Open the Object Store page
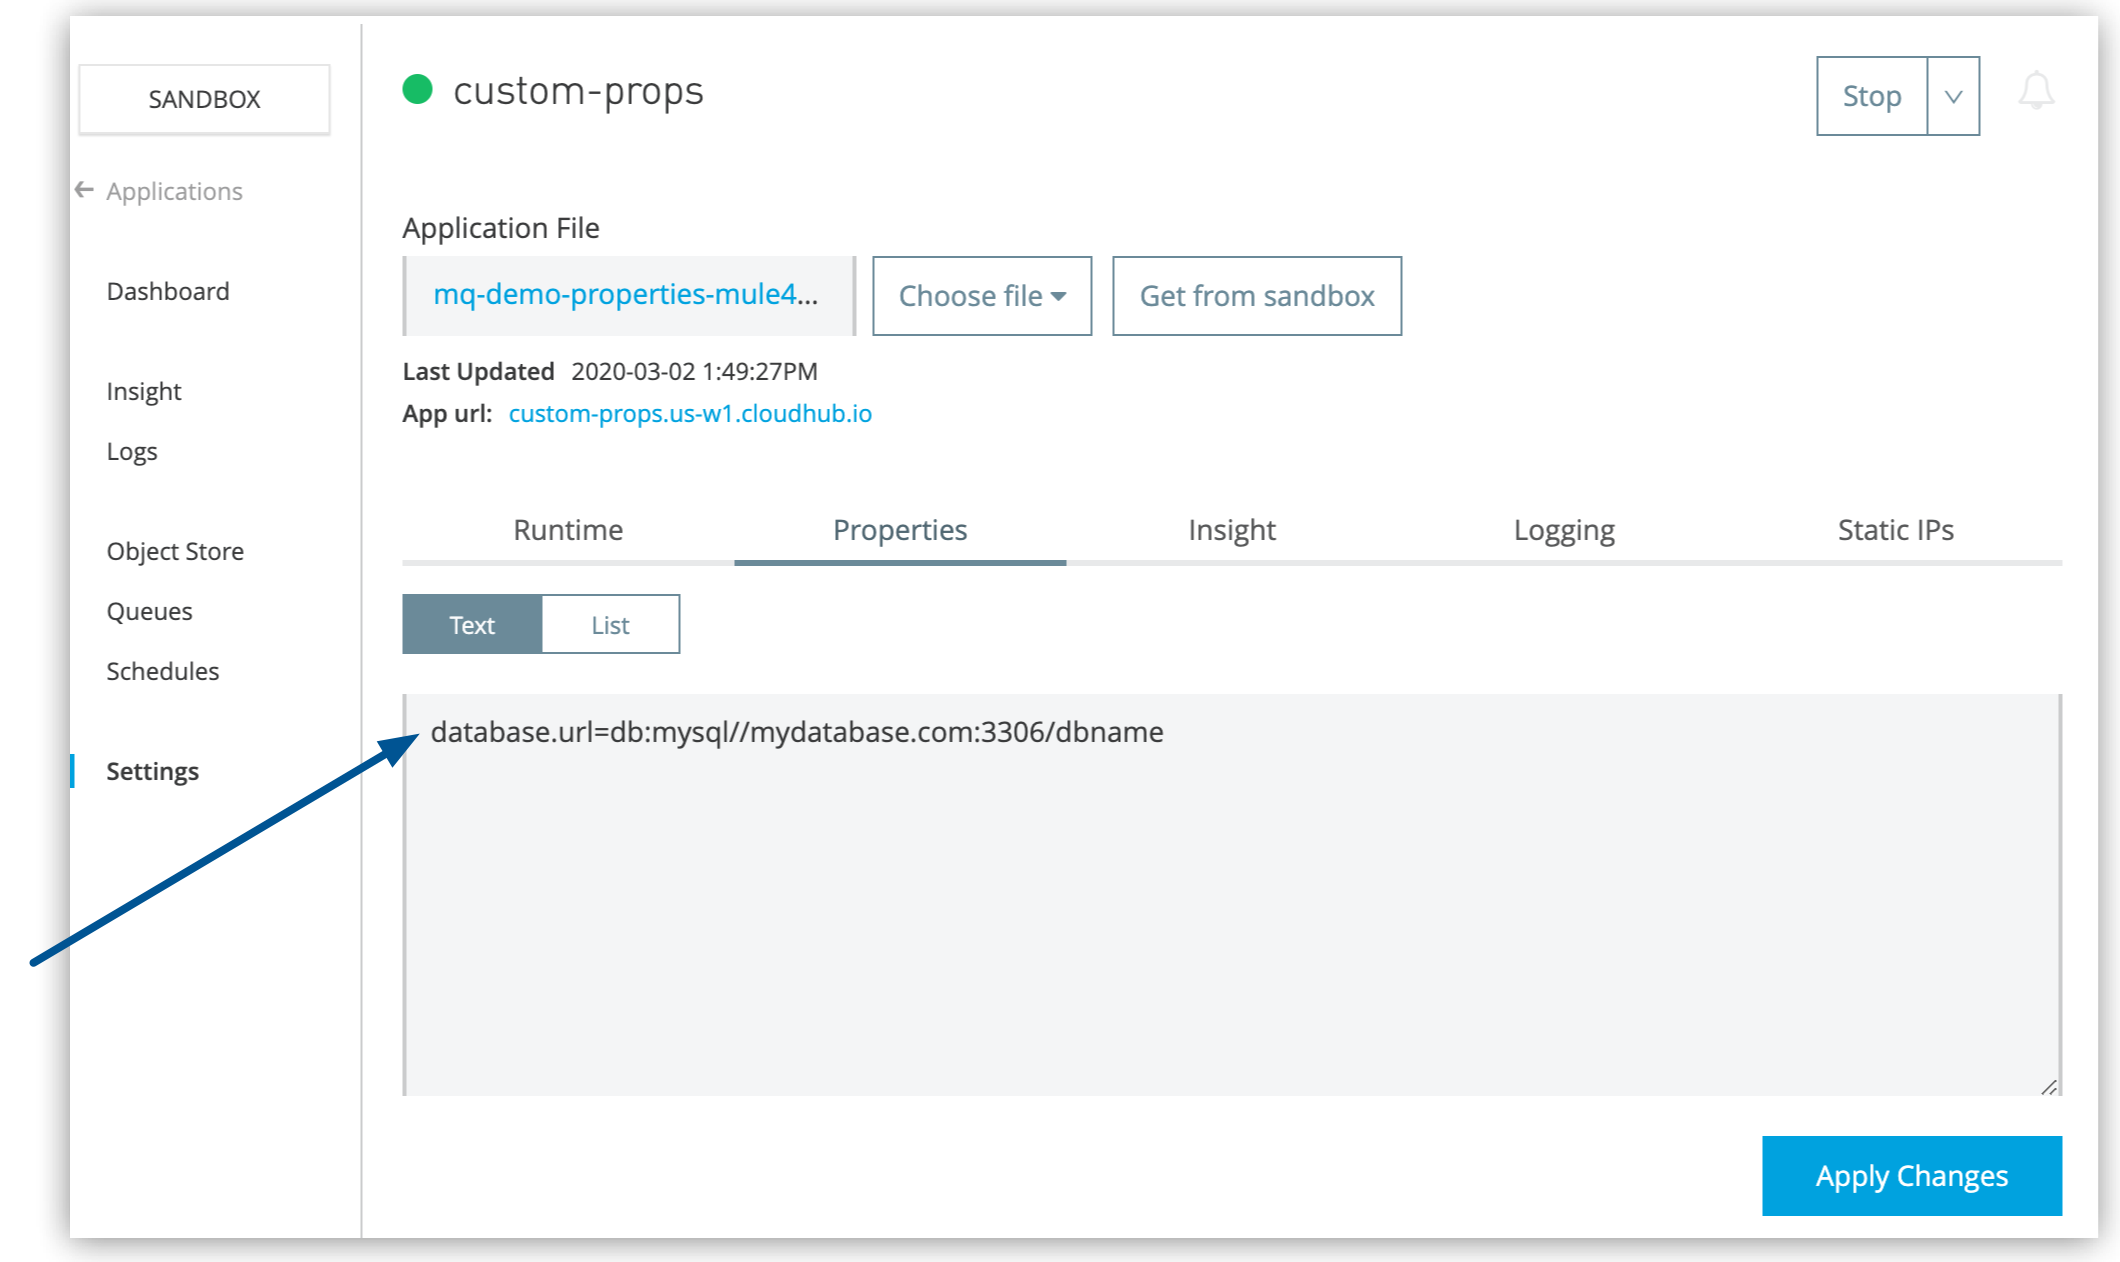This screenshot has height=1262, width=2120. tap(175, 550)
